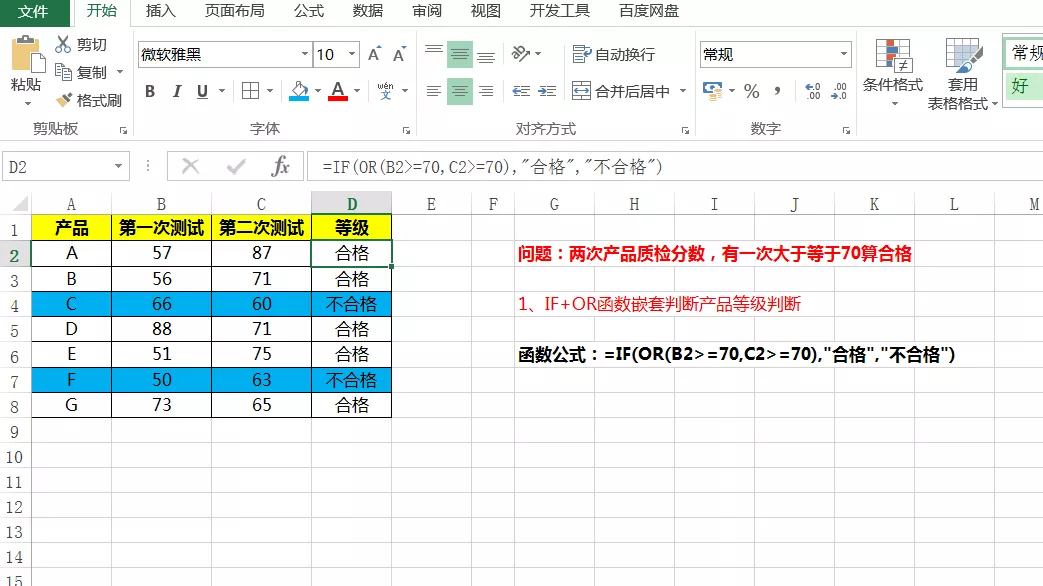Image resolution: width=1043 pixels, height=586 pixels.
Task: Open clipboard group dialog launcher
Action: click(123, 131)
